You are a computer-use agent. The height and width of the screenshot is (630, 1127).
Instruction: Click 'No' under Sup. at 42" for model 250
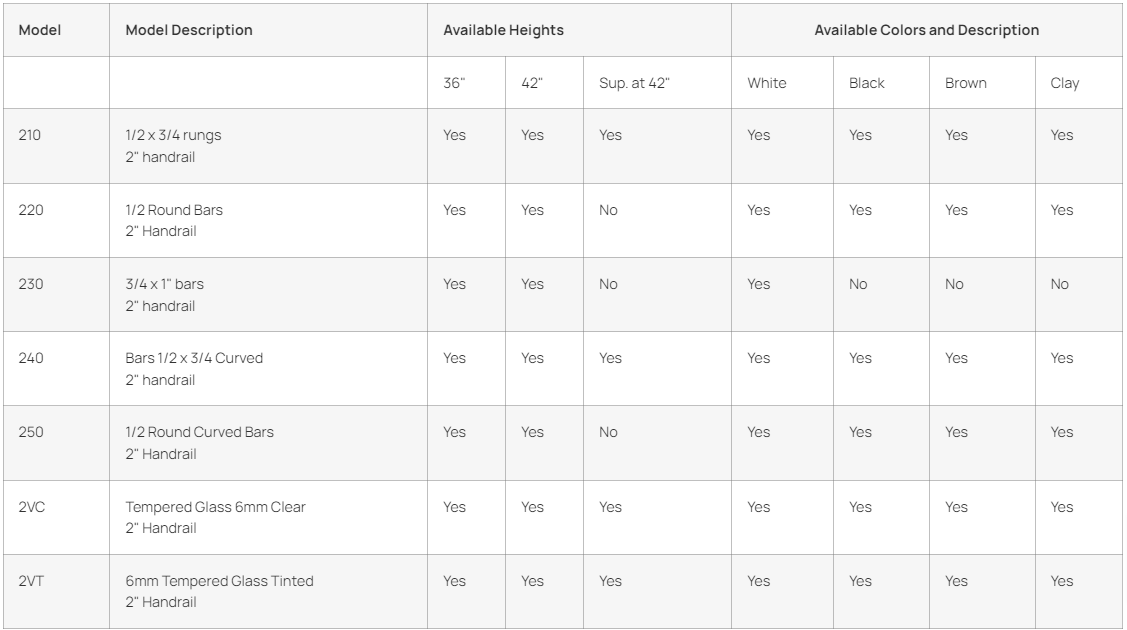tap(608, 432)
